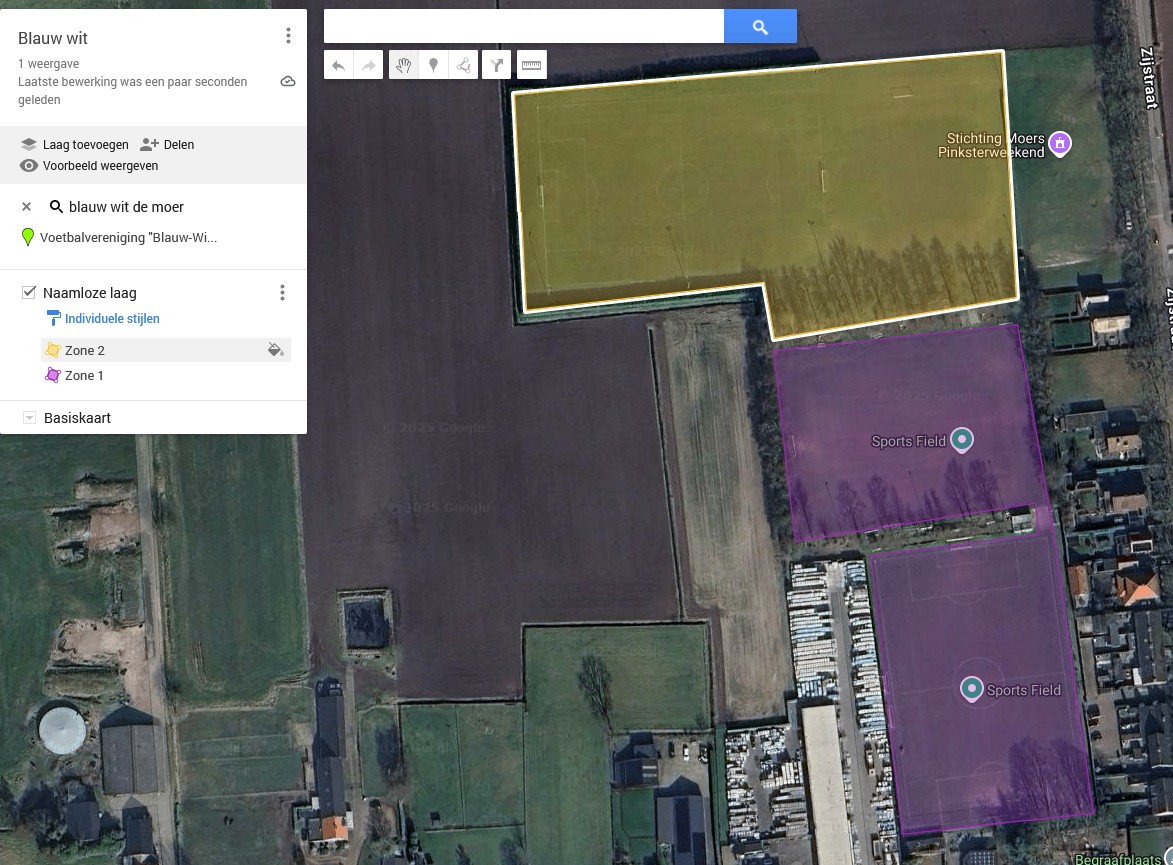Screen dimensions: 1173x865
Task: Open style paint bucket for Zone 2
Action: [275, 349]
